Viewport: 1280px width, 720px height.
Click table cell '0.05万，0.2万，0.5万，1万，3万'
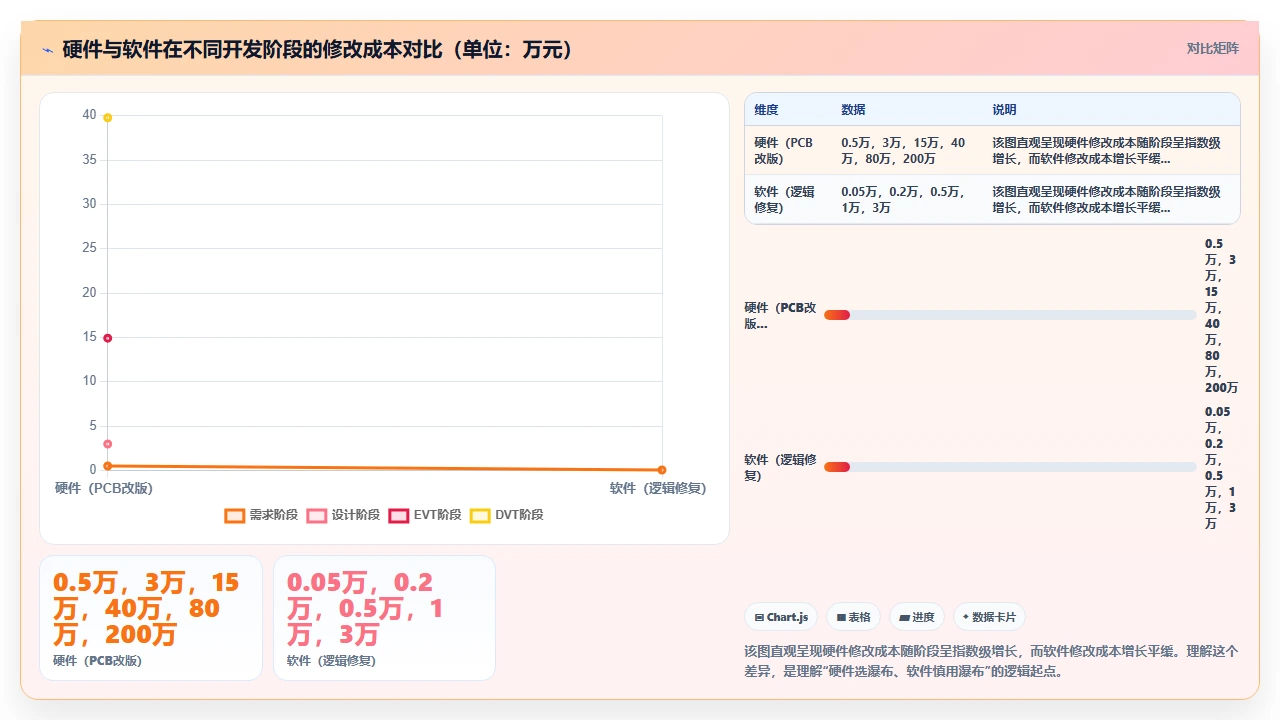[908, 200]
